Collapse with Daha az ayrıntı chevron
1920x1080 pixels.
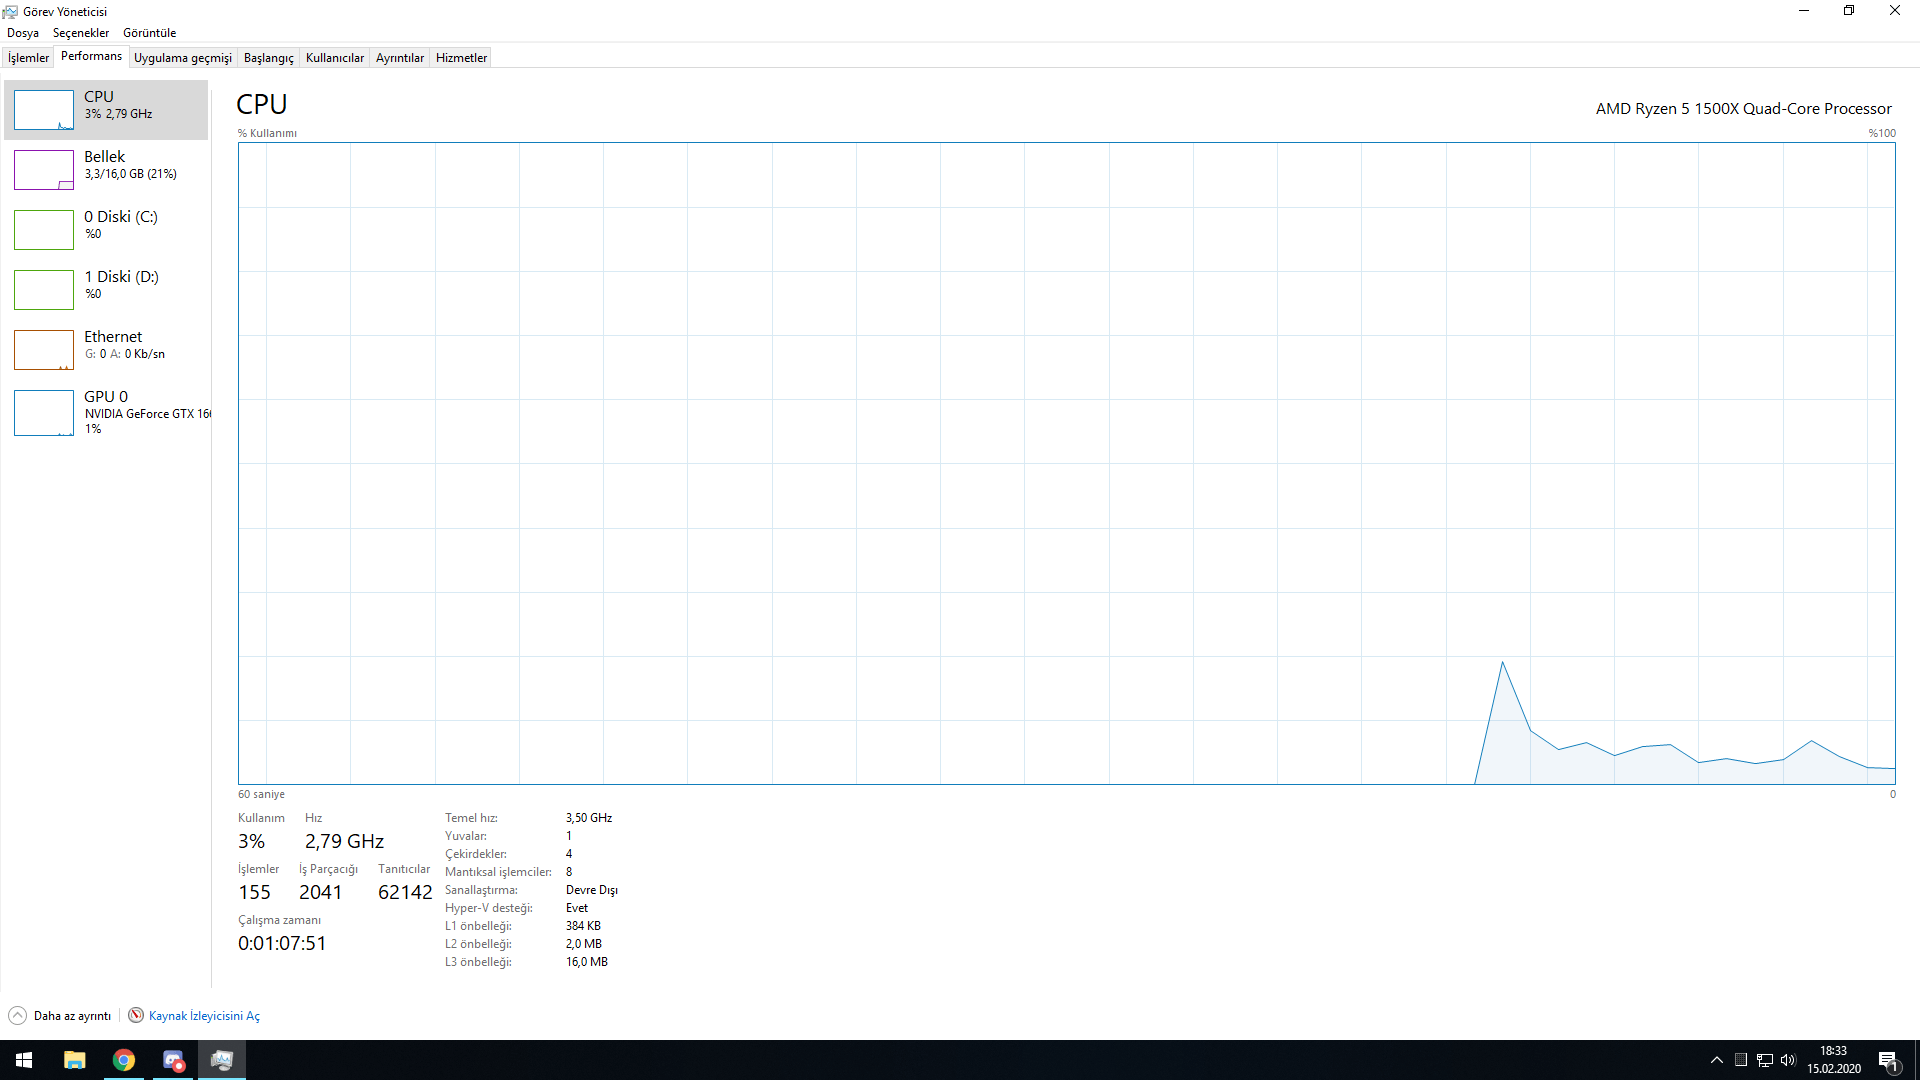17,1016
